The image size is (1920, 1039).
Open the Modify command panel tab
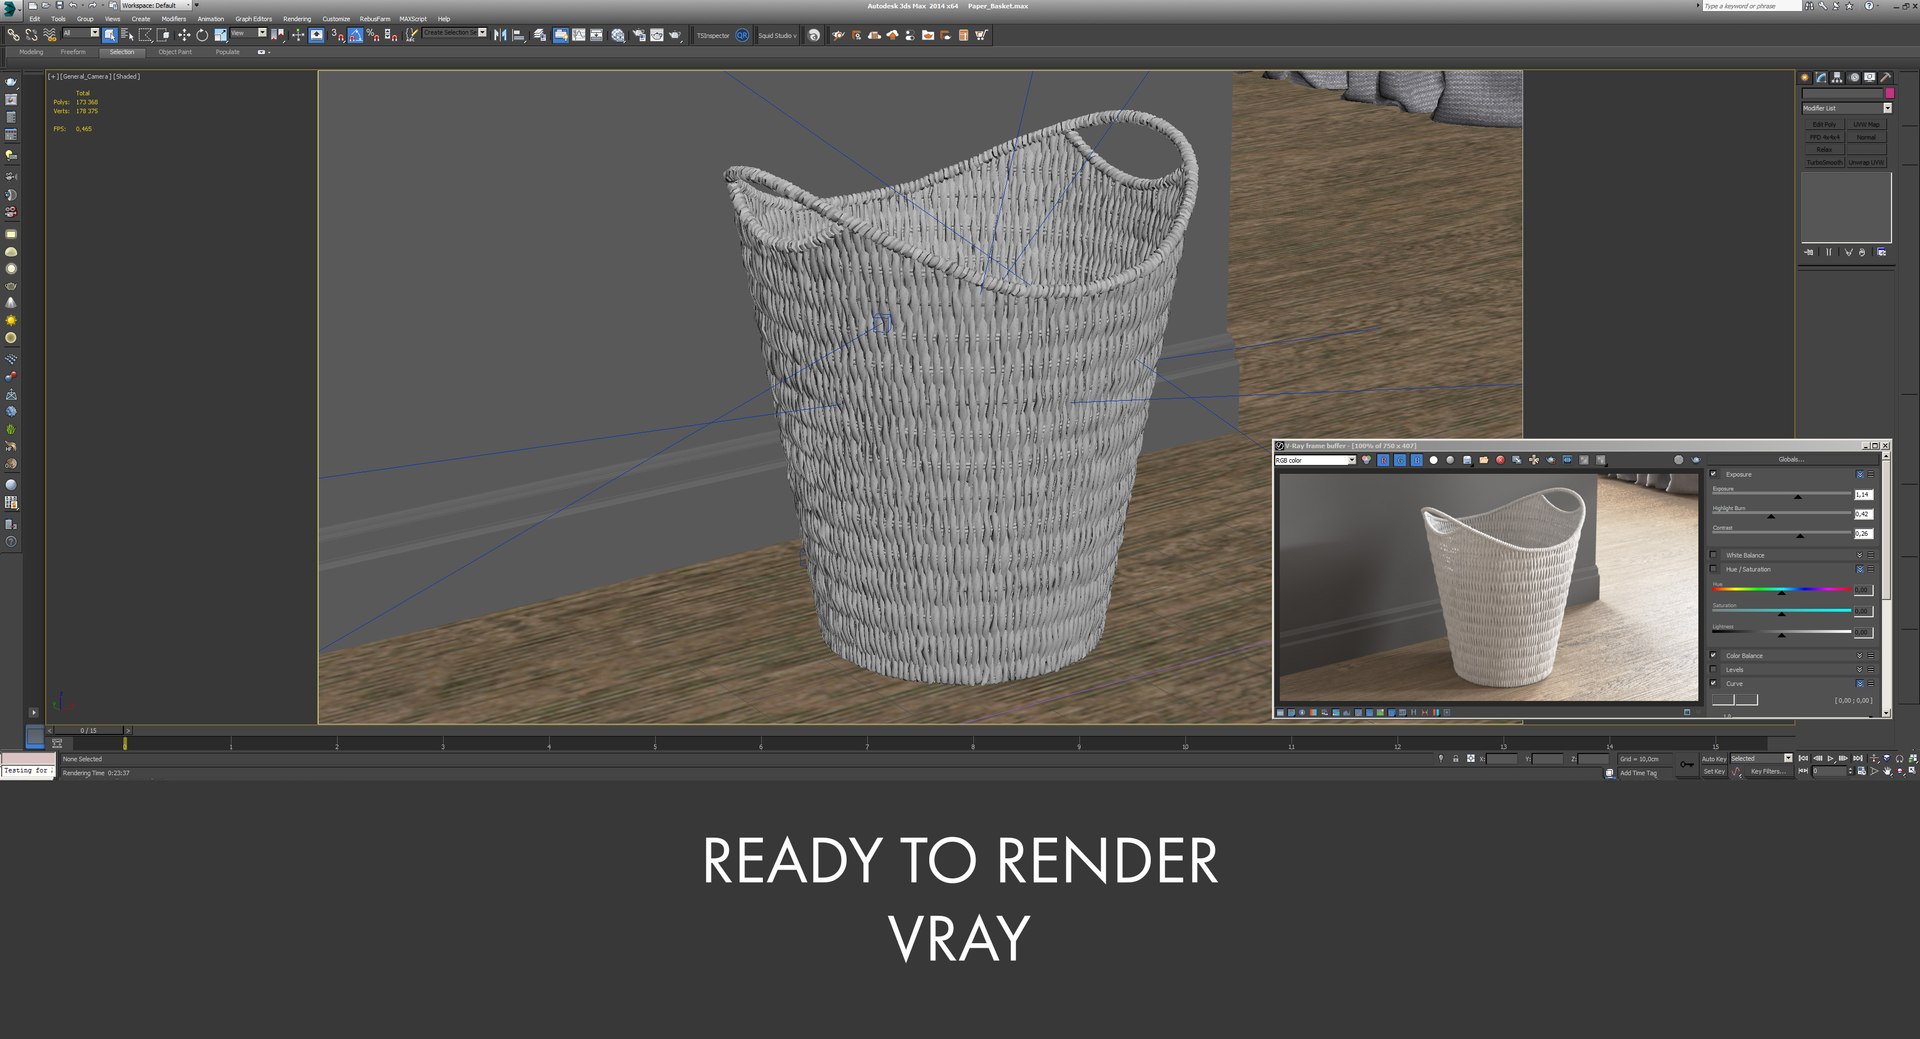point(1821,77)
